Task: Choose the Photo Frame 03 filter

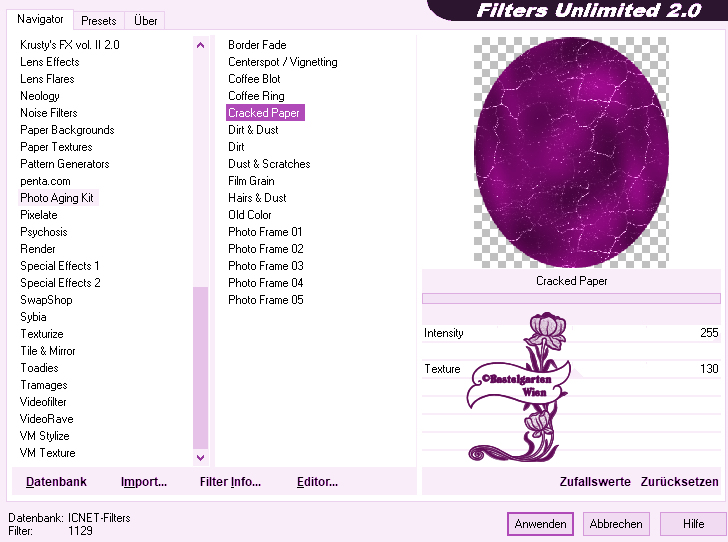Action: point(266,266)
